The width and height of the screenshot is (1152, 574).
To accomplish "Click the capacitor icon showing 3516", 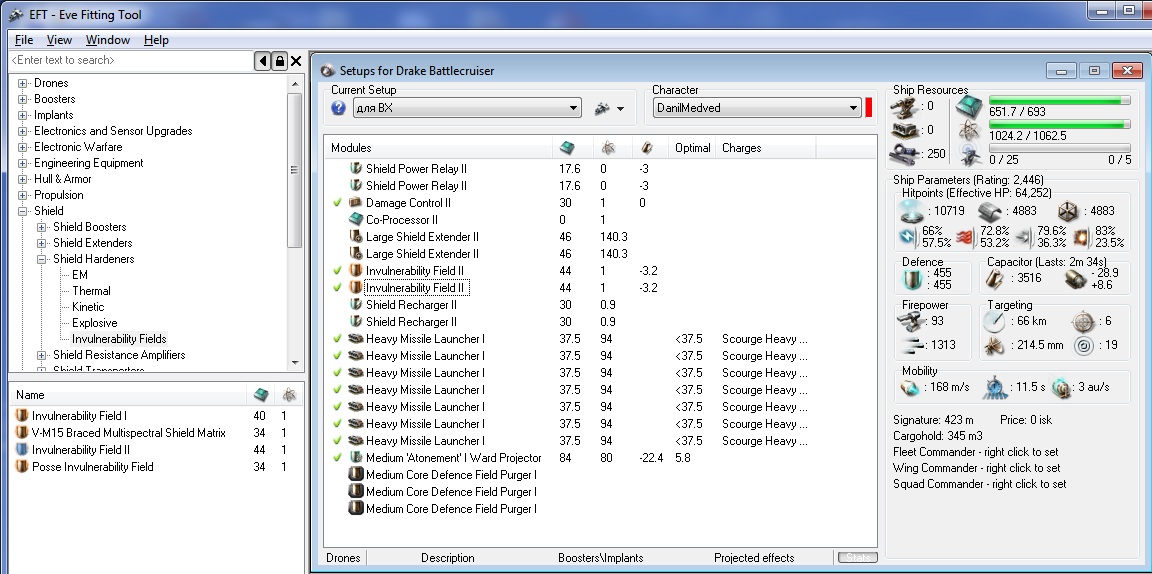I will (x=993, y=279).
